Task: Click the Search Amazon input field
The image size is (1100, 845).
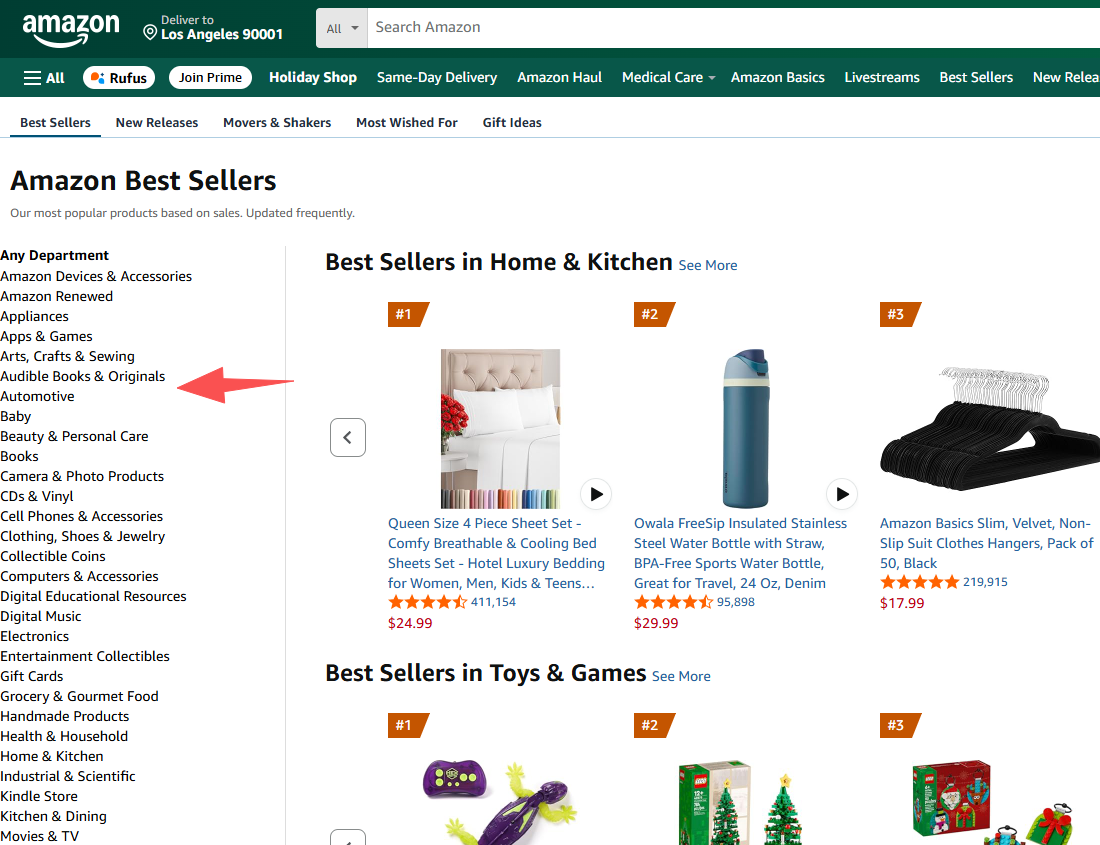Action: tap(730, 28)
